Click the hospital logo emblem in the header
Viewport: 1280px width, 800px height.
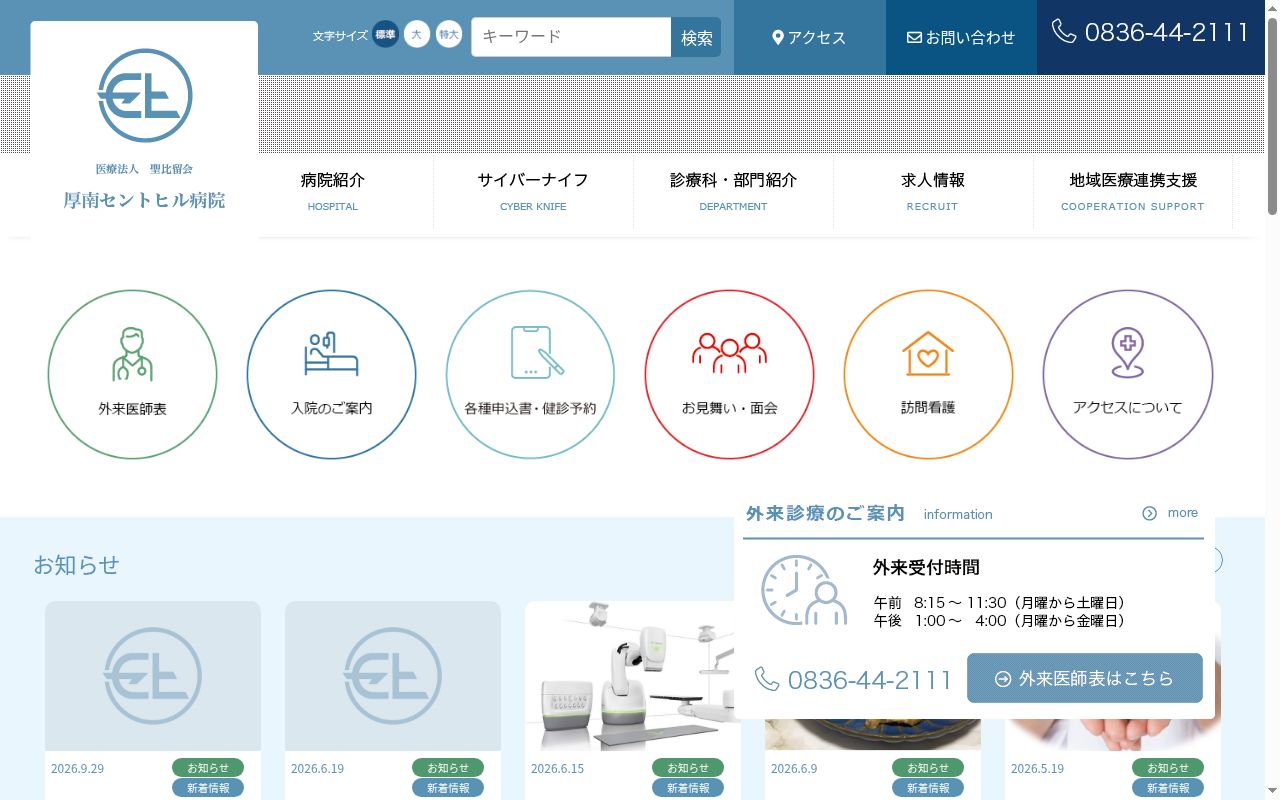click(x=145, y=96)
